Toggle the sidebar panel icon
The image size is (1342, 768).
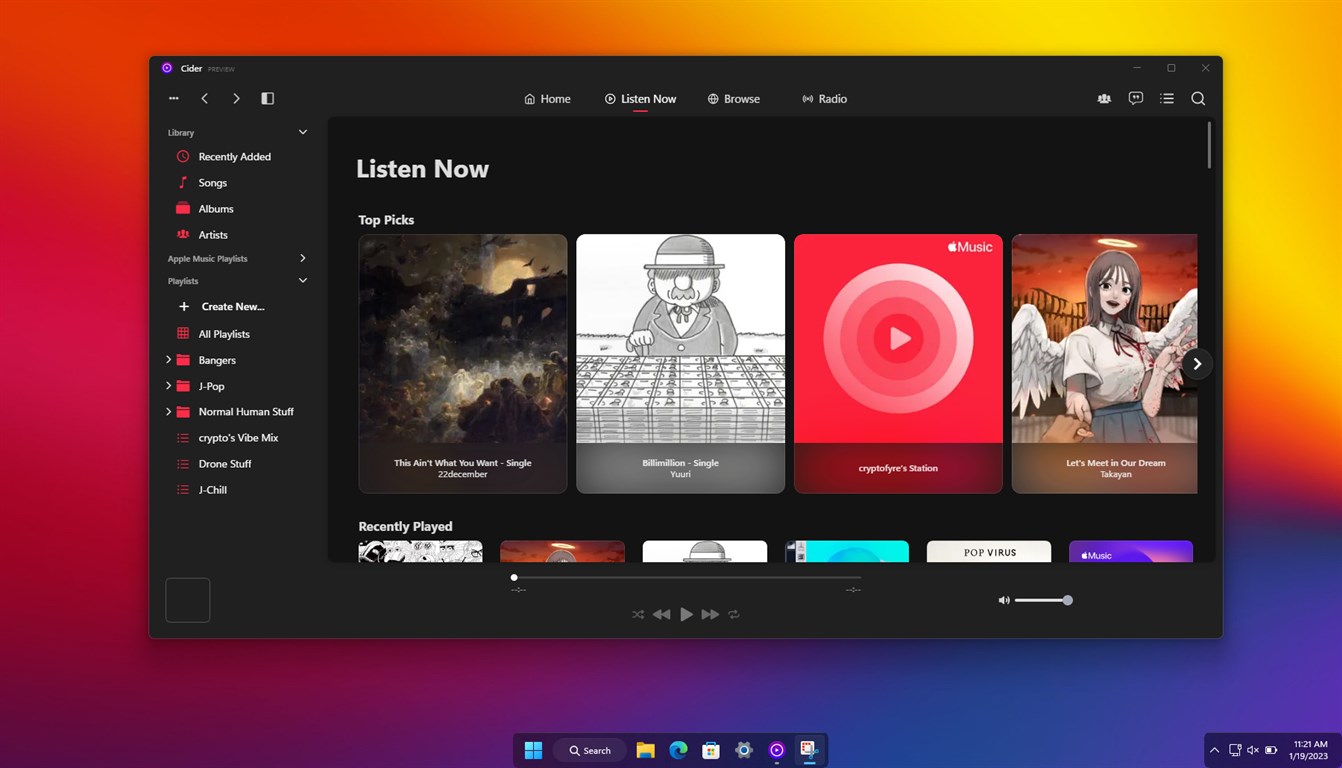267,98
